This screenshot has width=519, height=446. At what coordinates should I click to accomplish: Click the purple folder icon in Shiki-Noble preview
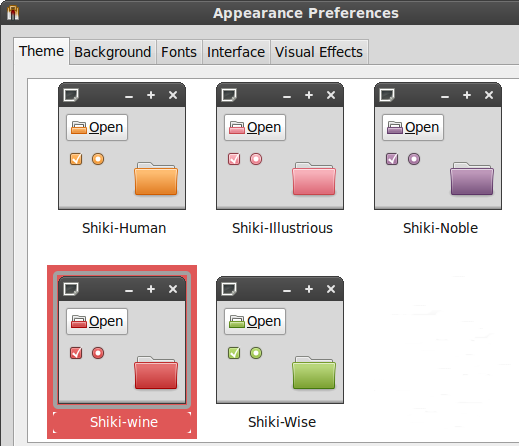coord(472,179)
